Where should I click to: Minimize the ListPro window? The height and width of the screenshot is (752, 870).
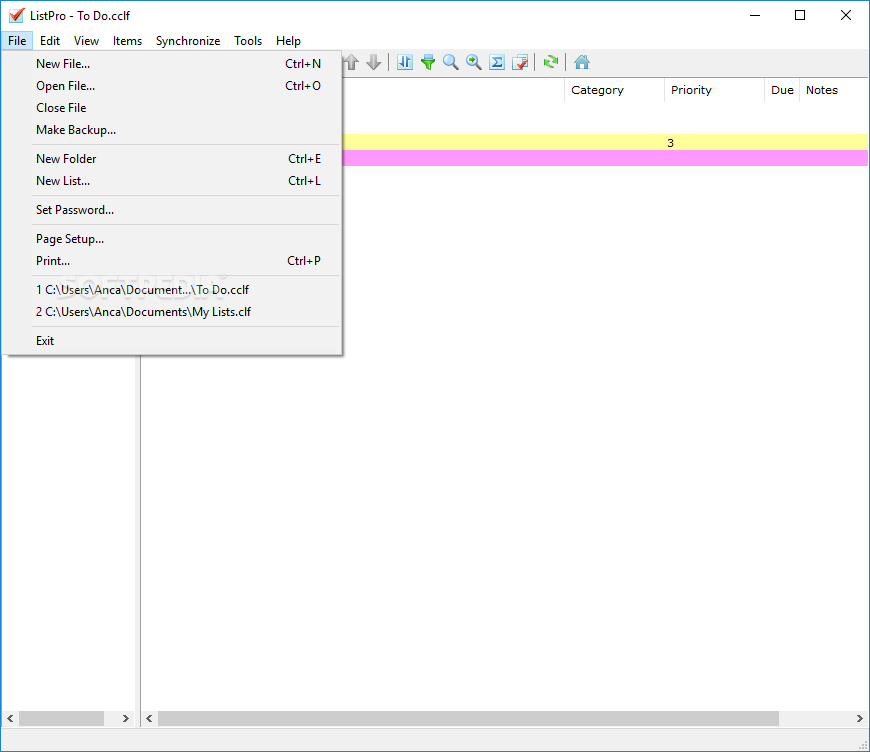tap(755, 16)
